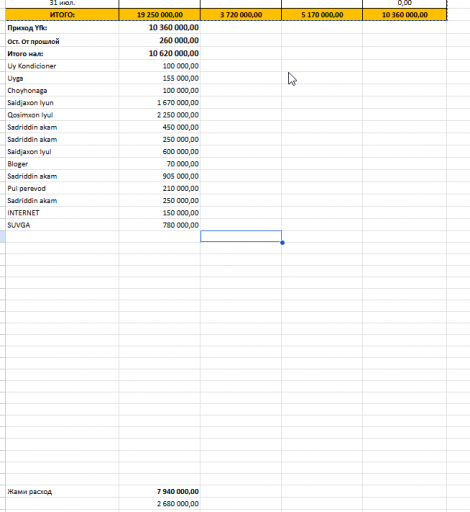Select the 2 250 000,00 amount
This screenshot has width=470, height=512.
point(159,115)
